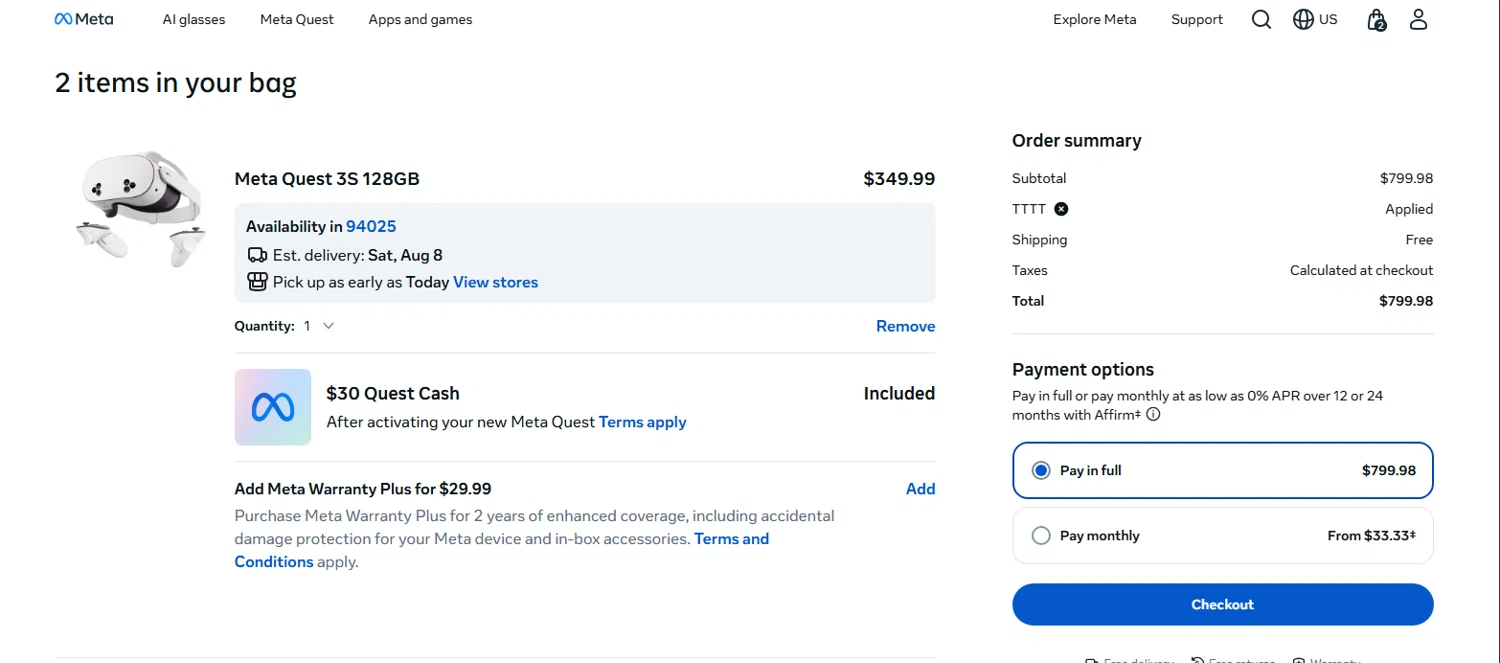Remove Meta Quest 3S from bag
The width and height of the screenshot is (1500, 663).
(x=905, y=326)
